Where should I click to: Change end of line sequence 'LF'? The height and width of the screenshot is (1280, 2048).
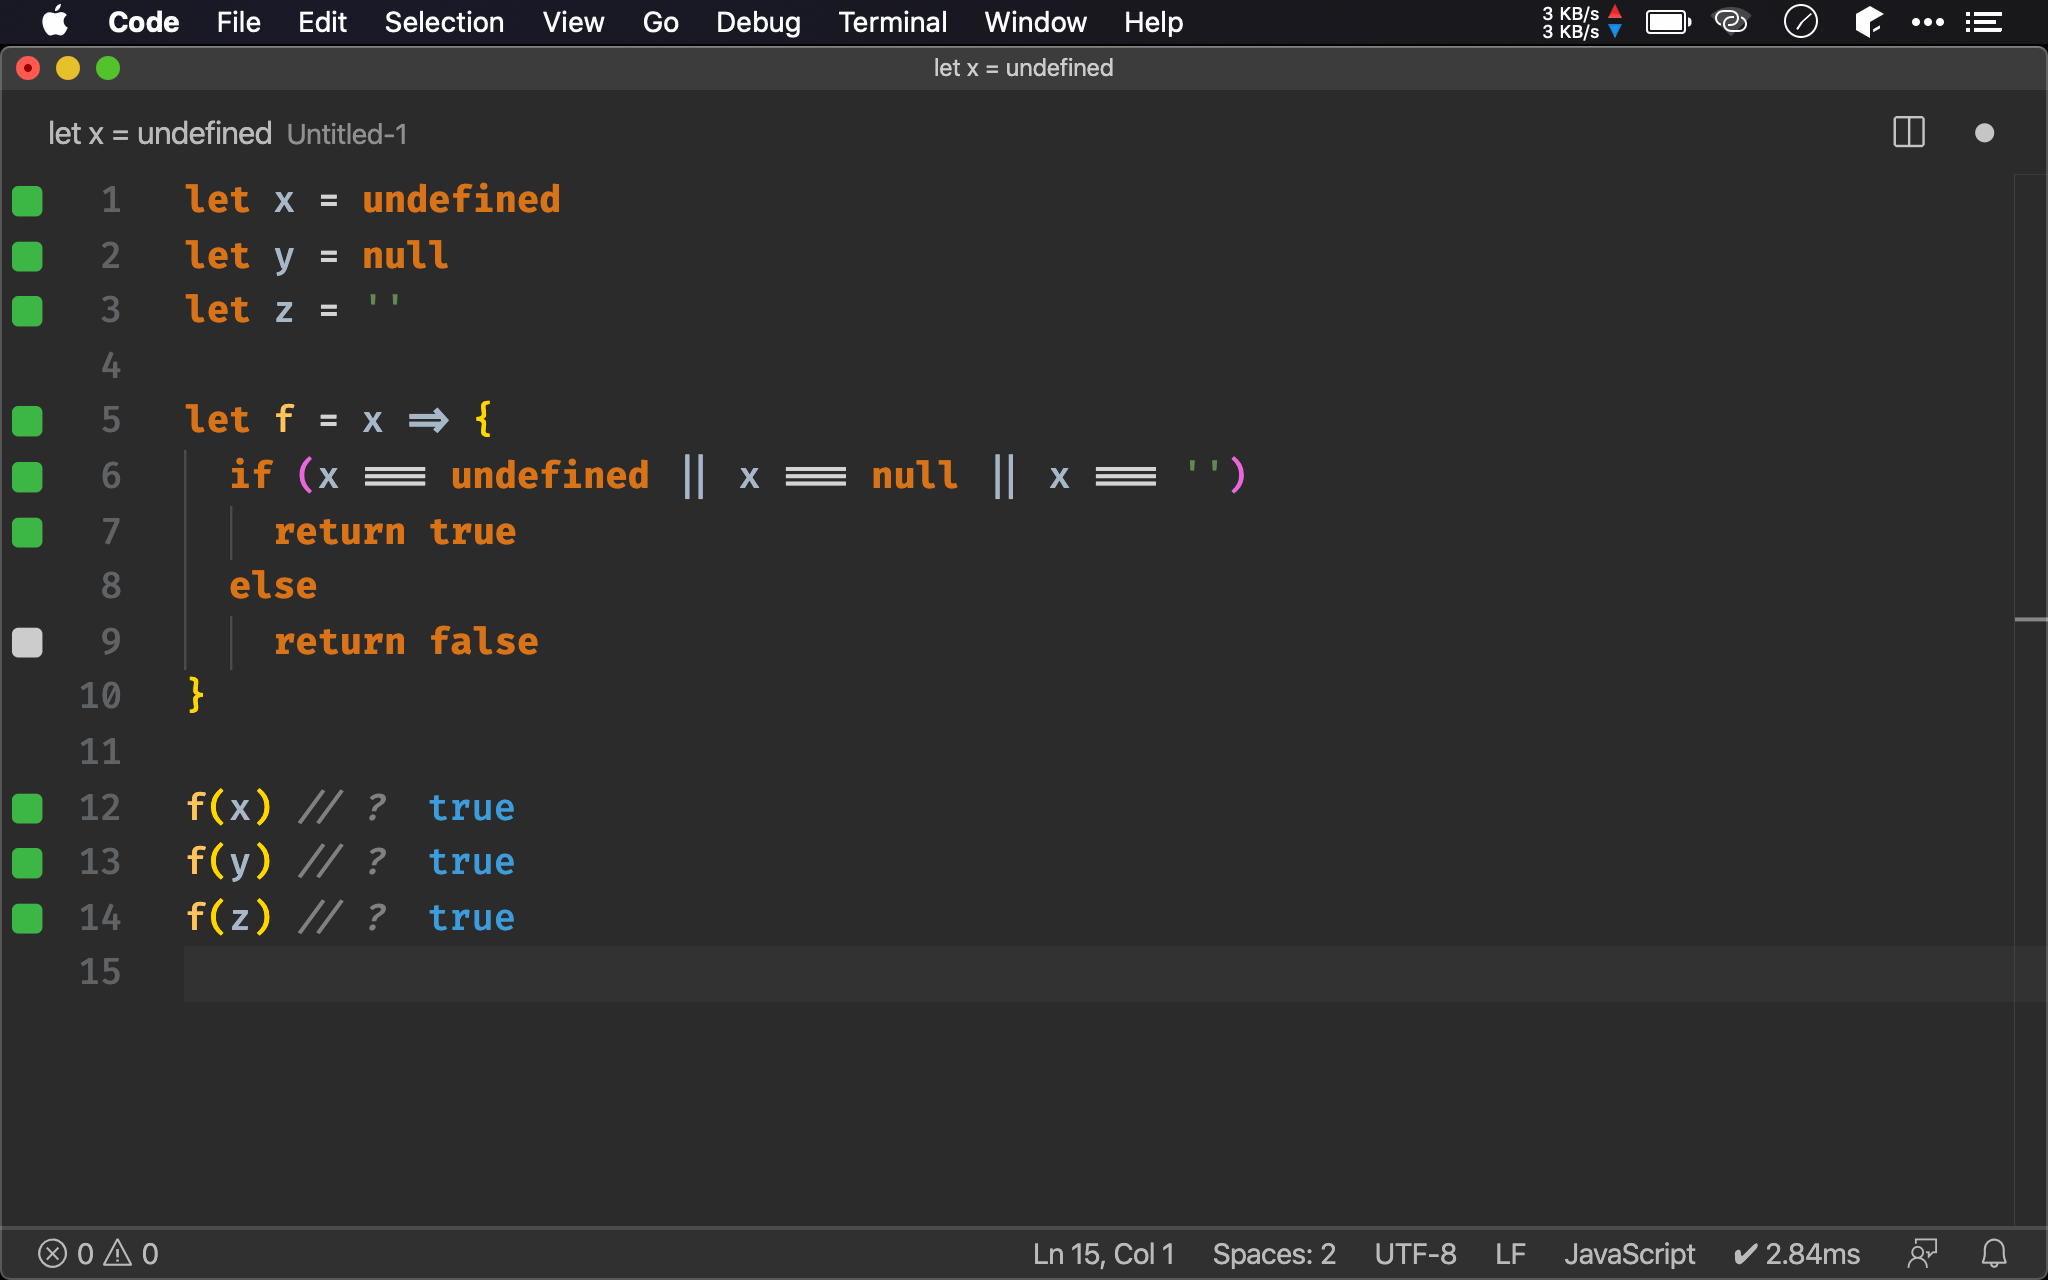1510,1254
